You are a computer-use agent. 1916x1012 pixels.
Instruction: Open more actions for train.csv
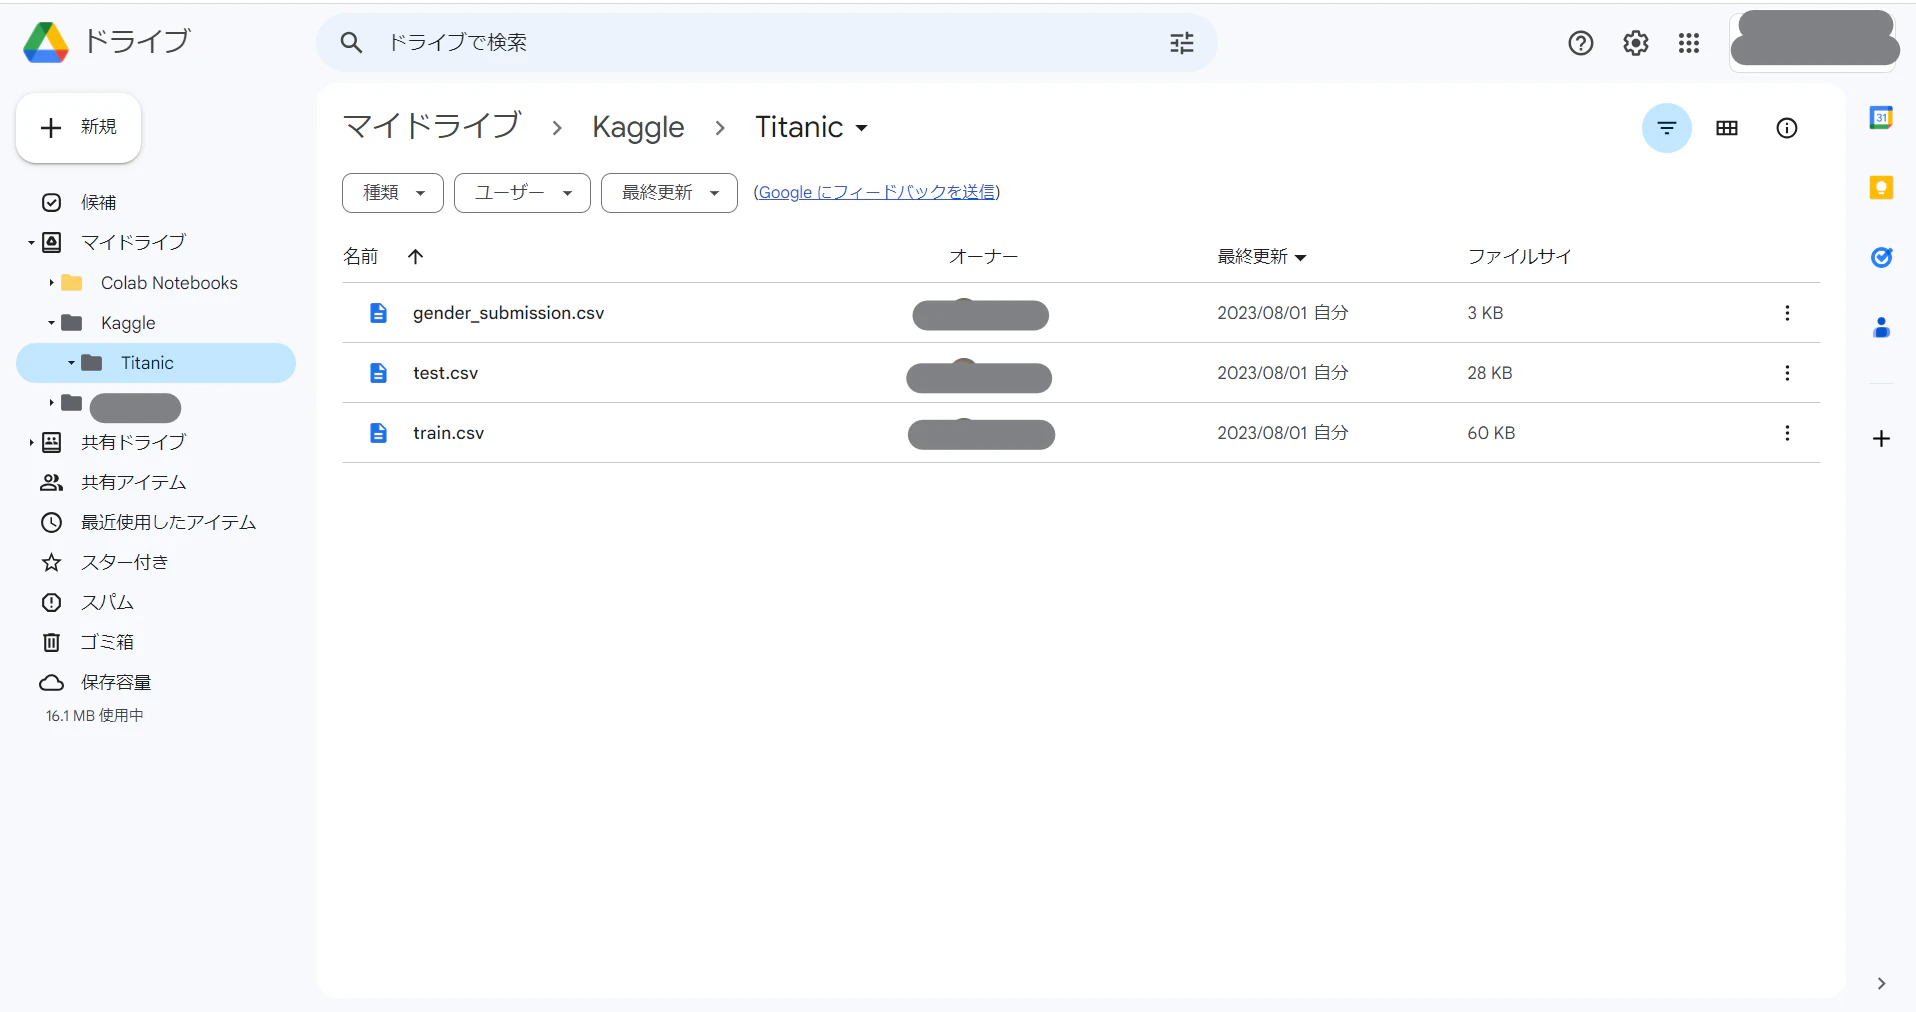coord(1787,433)
